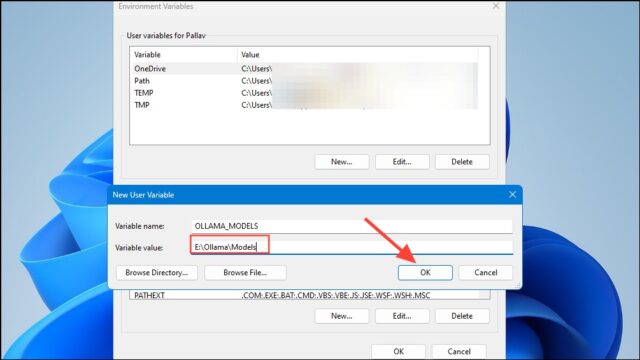Viewport: 640px width, 360px height.
Task: Open the Browse File picker
Action: pyautogui.click(x=245, y=272)
